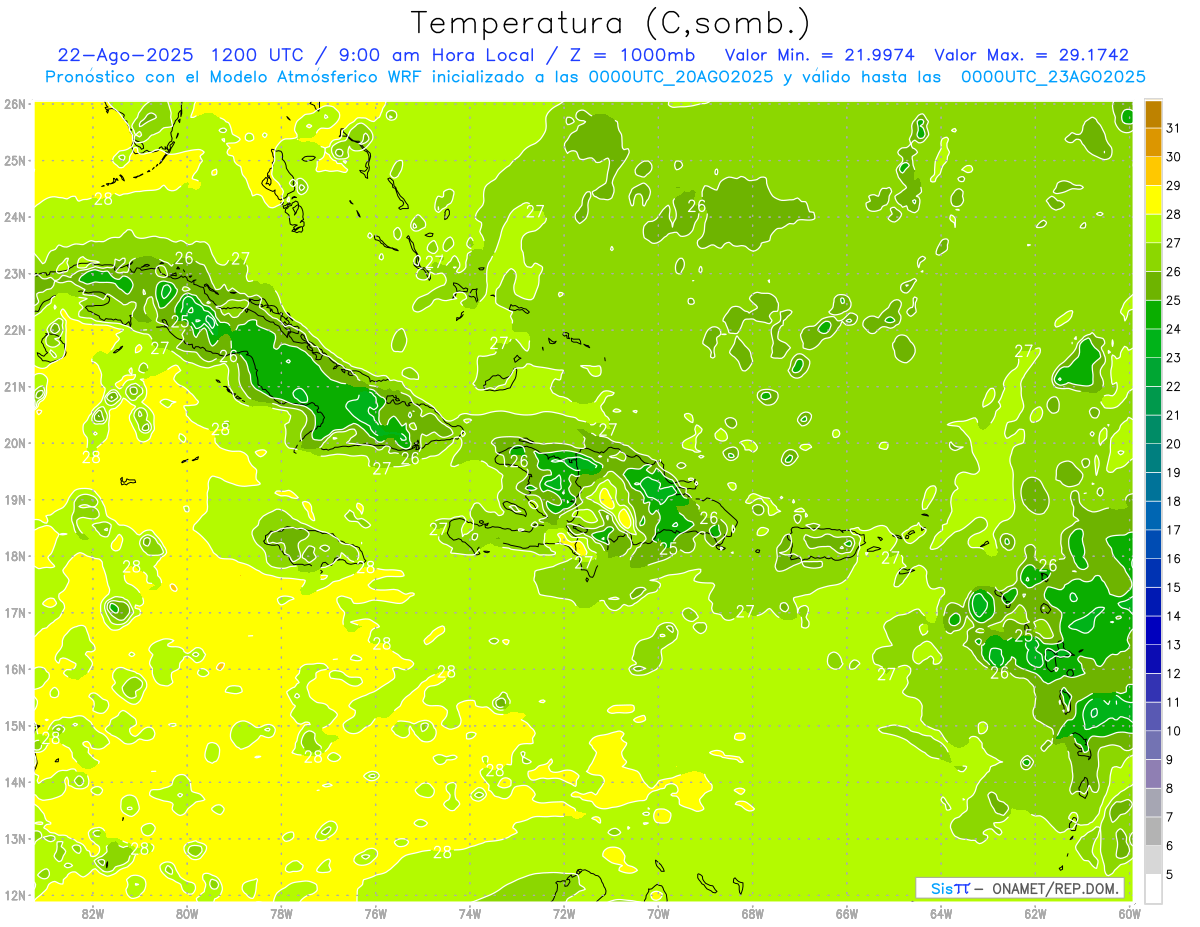Click the color scale value 31
Image resolution: width=1200 pixels, height=927 pixels.
click(x=1174, y=128)
